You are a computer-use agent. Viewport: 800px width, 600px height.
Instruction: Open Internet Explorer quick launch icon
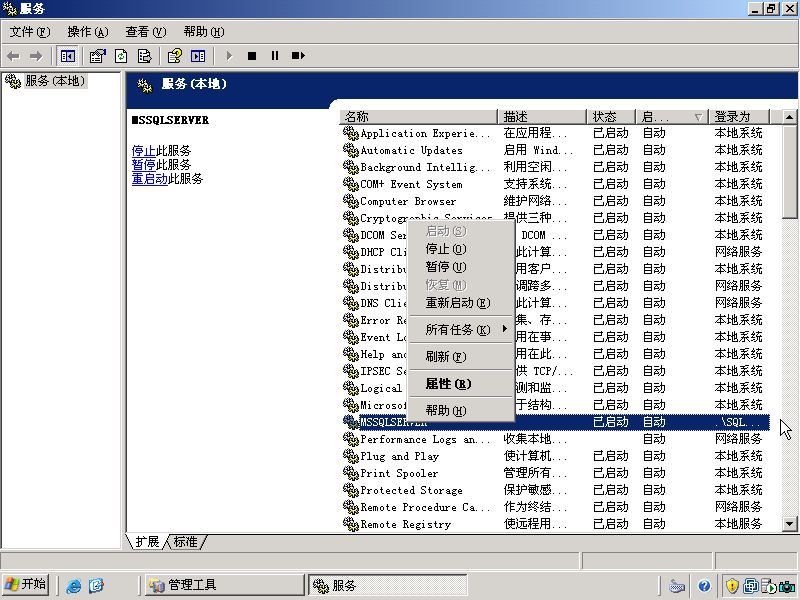pyautogui.click(x=73, y=585)
